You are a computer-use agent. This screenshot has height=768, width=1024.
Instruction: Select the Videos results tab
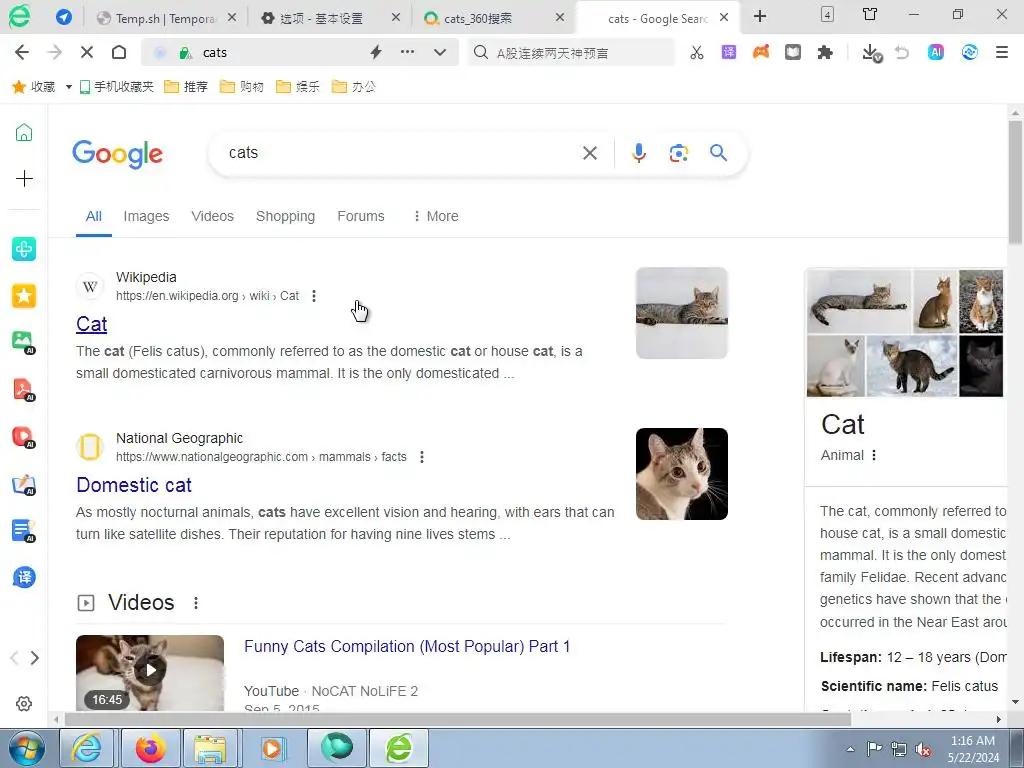tap(212, 216)
